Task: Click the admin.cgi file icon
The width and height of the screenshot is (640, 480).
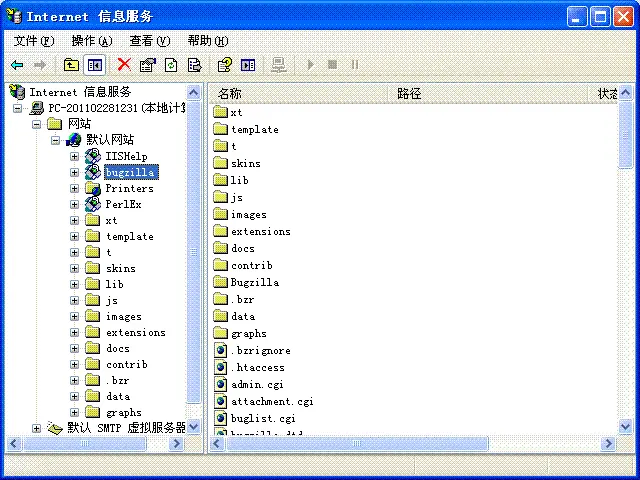Action: coord(221,384)
